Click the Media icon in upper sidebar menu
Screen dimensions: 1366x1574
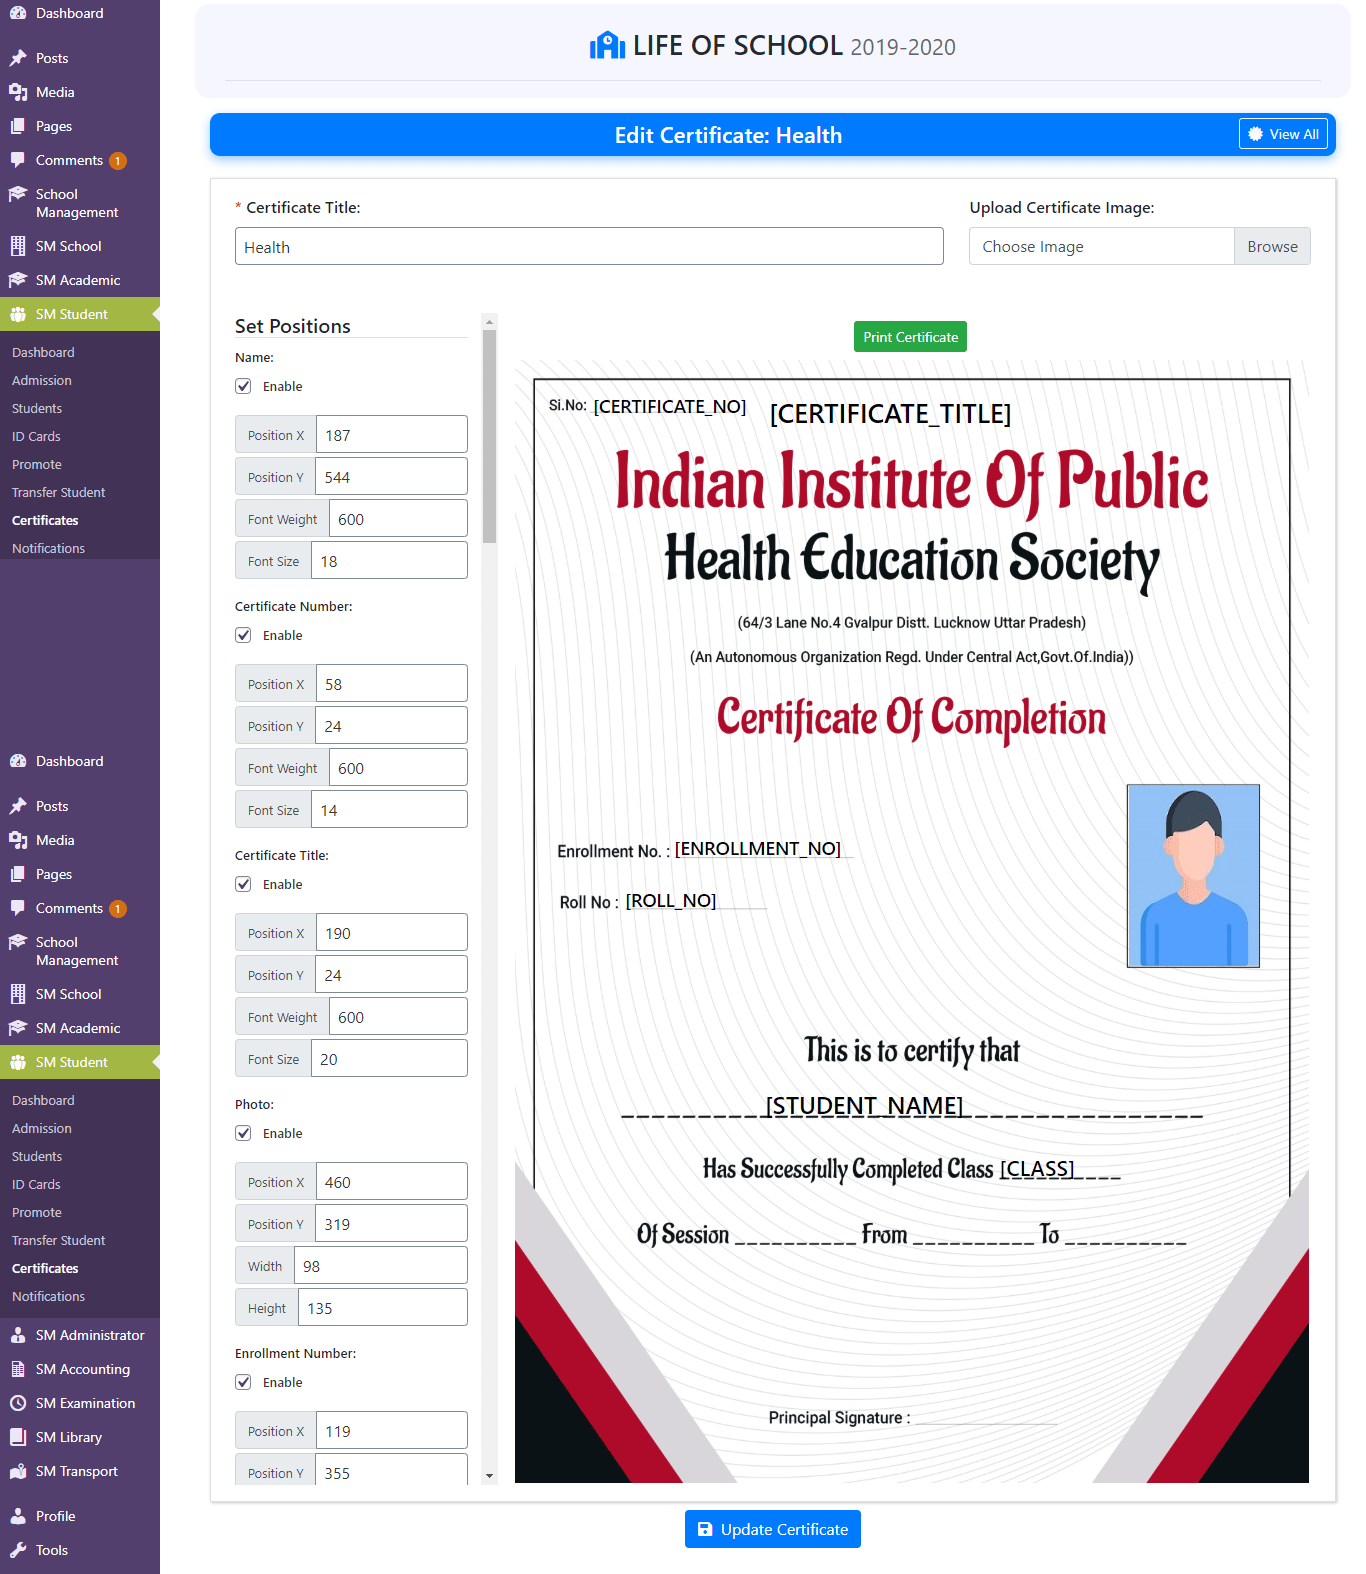pos(18,92)
